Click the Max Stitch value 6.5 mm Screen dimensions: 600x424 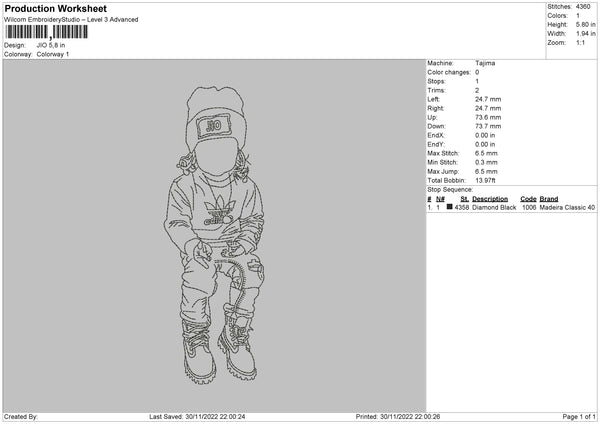click(x=486, y=153)
